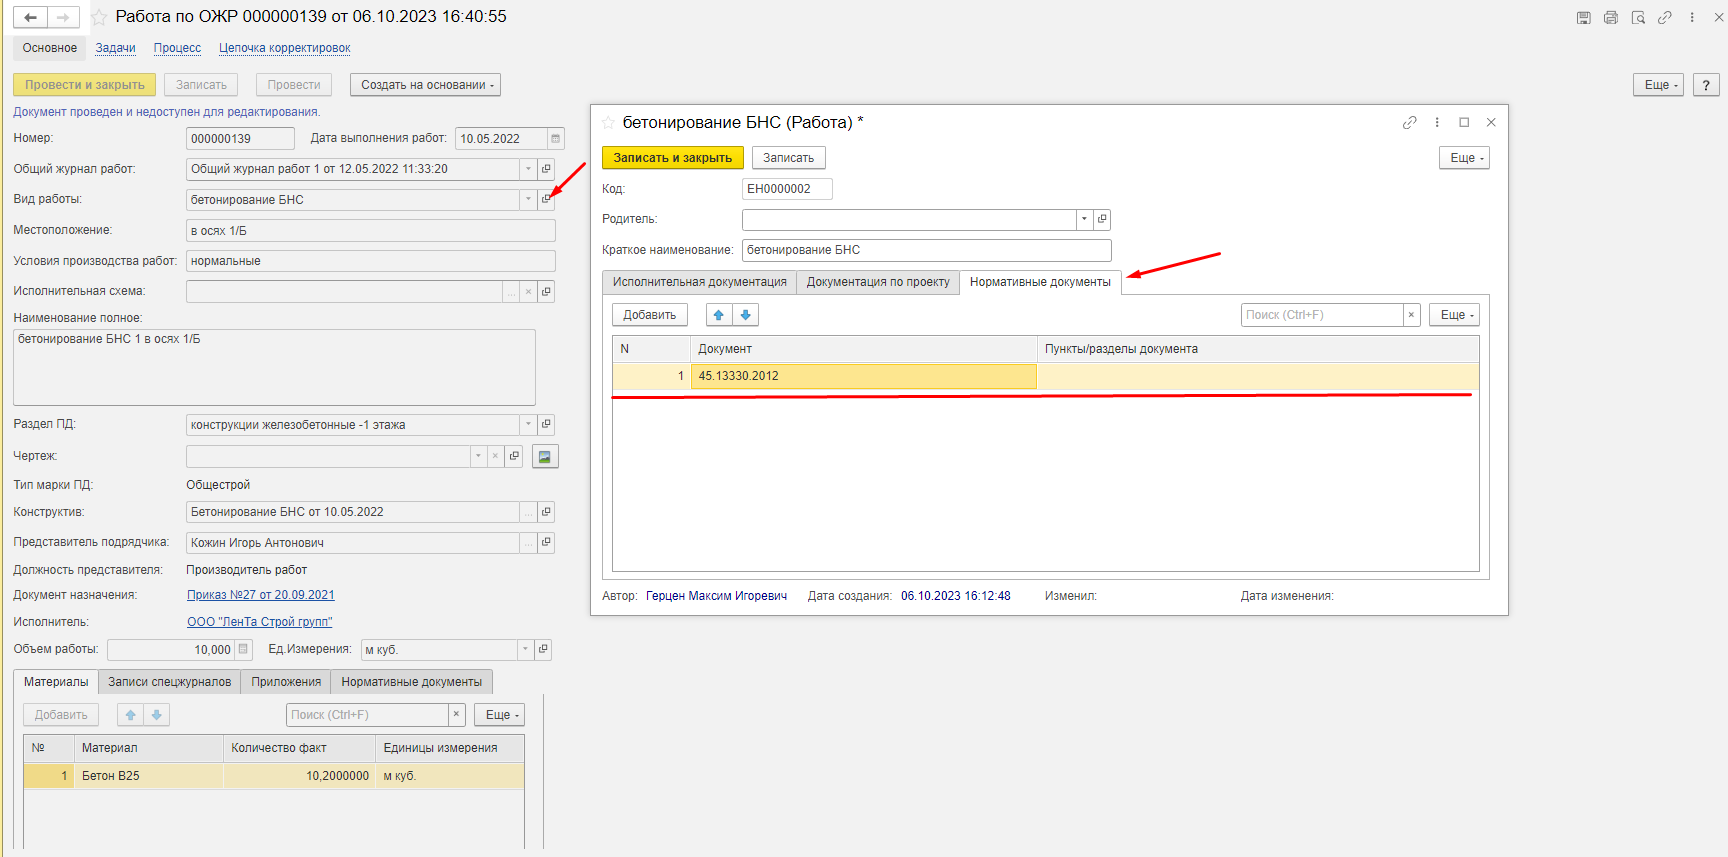The height and width of the screenshot is (857, 1728).
Task: Click the drawing image preview icon
Action: [545, 456]
